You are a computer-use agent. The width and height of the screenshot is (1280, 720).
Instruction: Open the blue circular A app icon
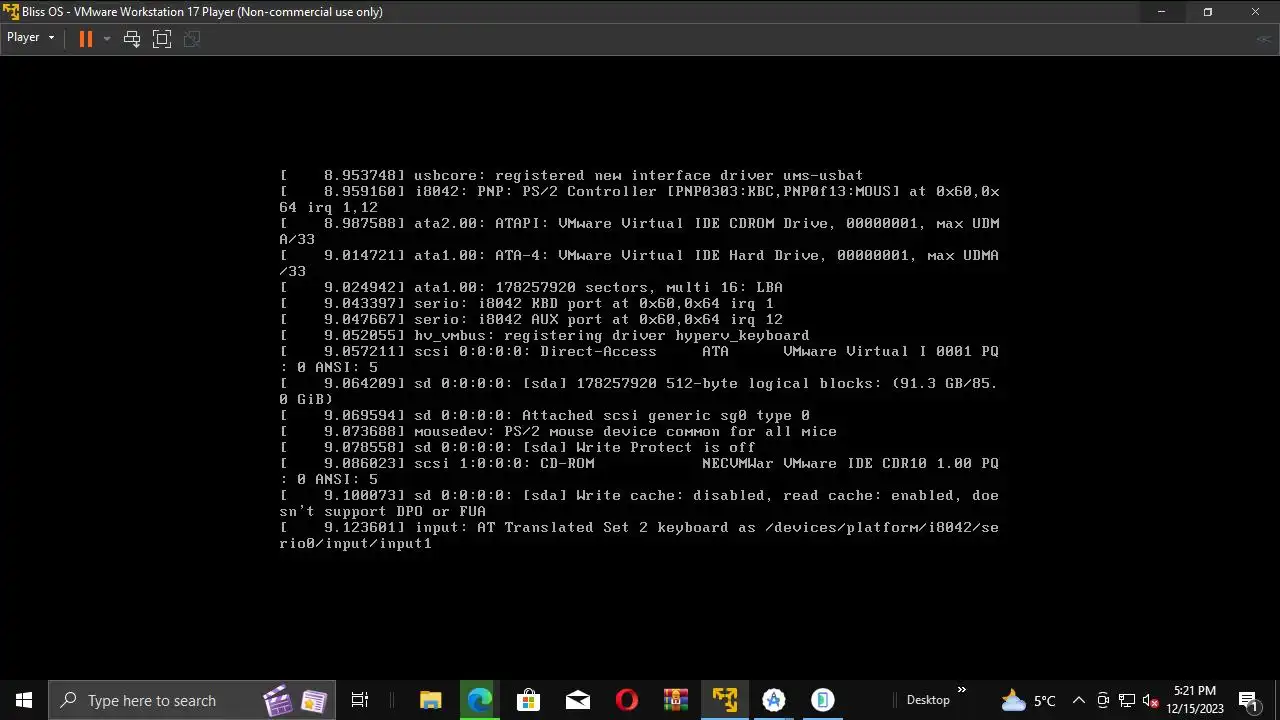point(774,700)
